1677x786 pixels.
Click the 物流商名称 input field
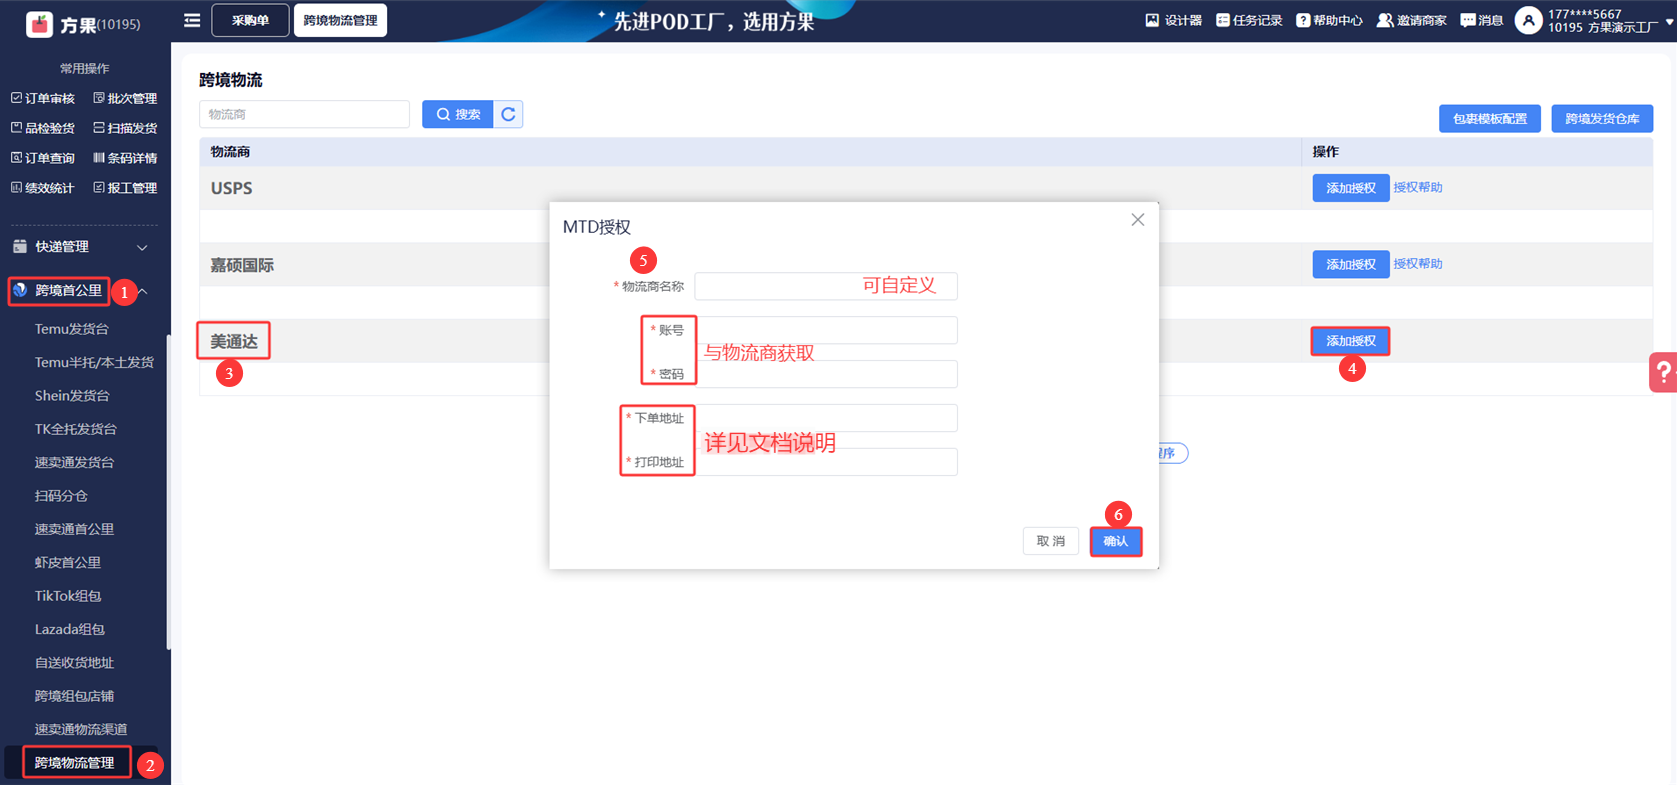click(826, 286)
